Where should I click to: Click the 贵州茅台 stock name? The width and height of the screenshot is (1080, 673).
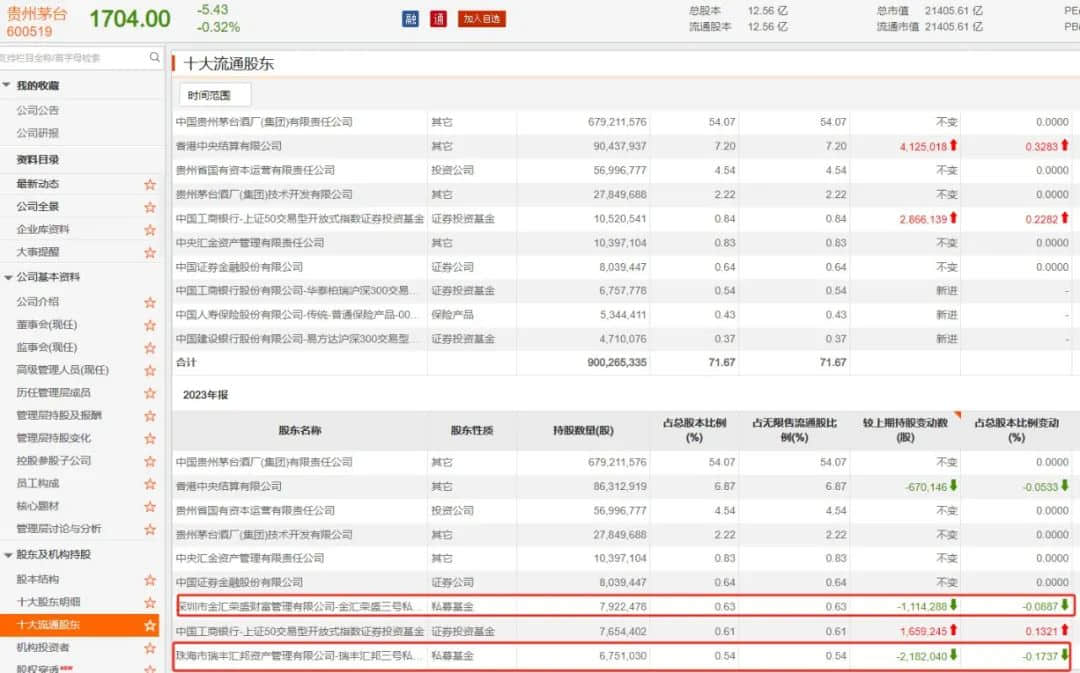click(37, 14)
